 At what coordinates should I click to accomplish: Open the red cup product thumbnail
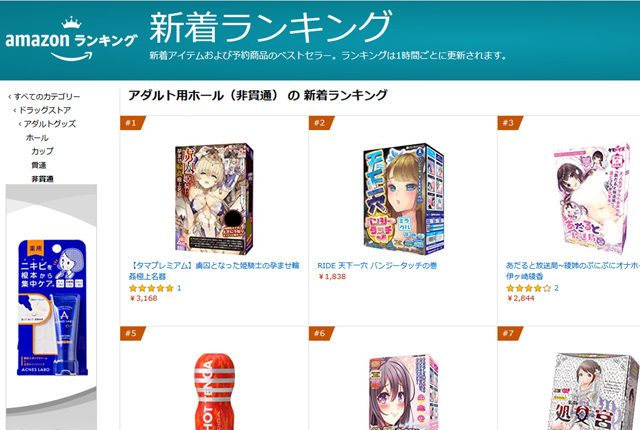coord(214,392)
